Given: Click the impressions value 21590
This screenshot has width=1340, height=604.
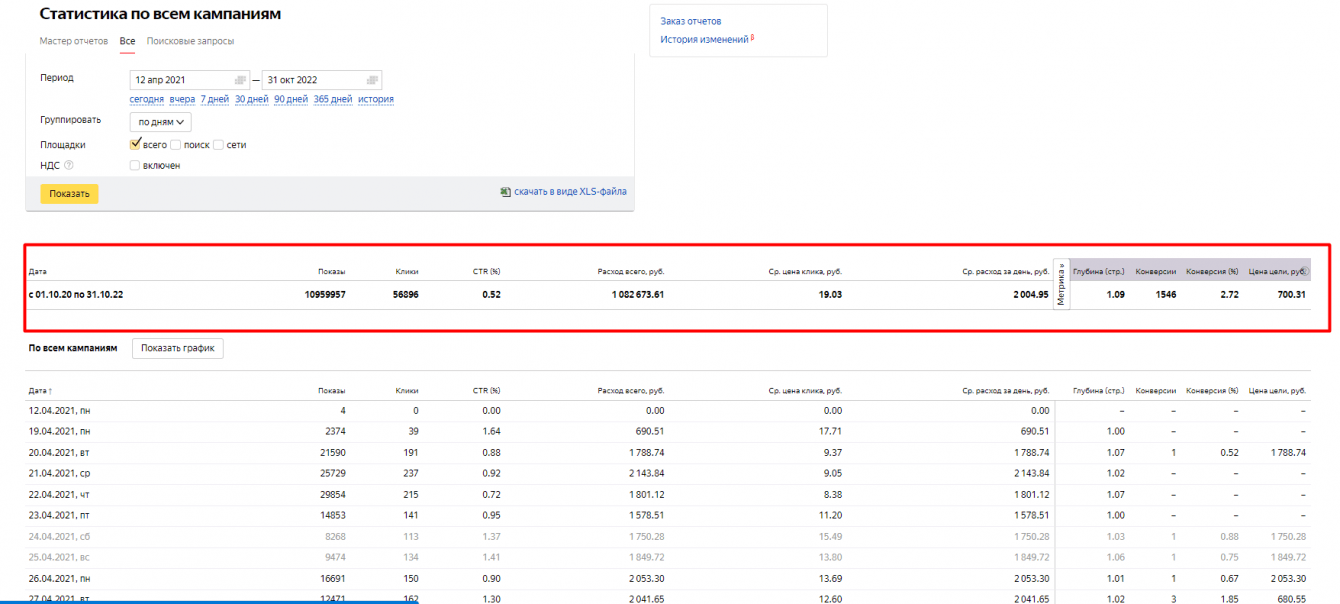Looking at the screenshot, I should click(331, 452).
